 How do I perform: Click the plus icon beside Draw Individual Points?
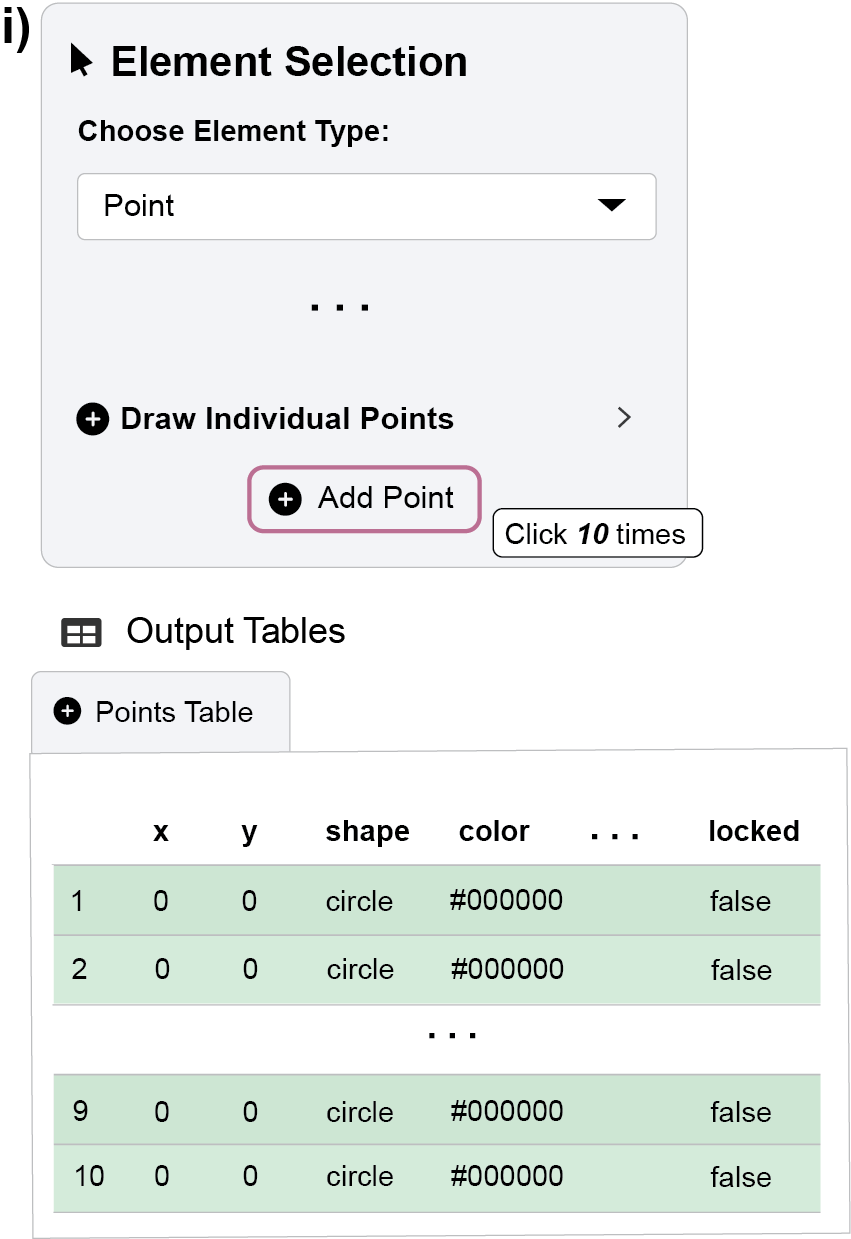coord(92,419)
